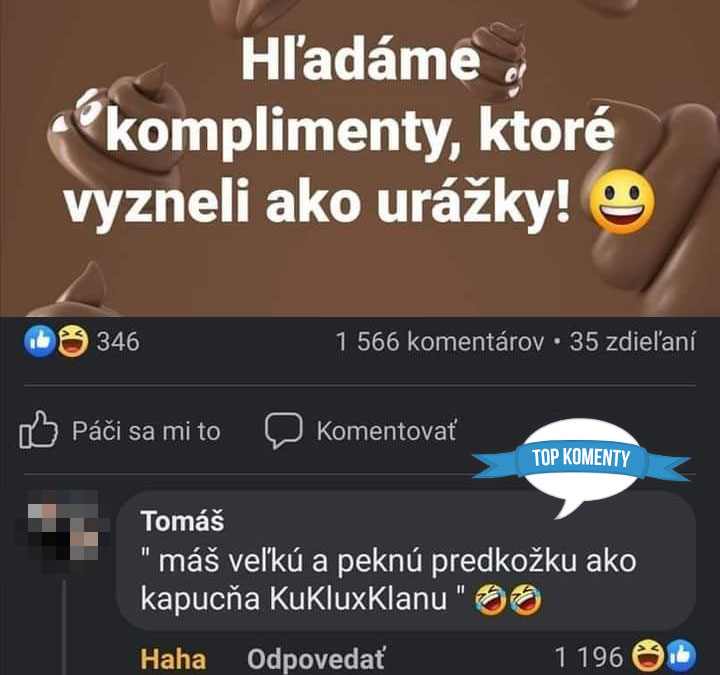720x675 pixels.
Task: Click the laughing reaction beside 1 196
Action: [x=647, y=656]
